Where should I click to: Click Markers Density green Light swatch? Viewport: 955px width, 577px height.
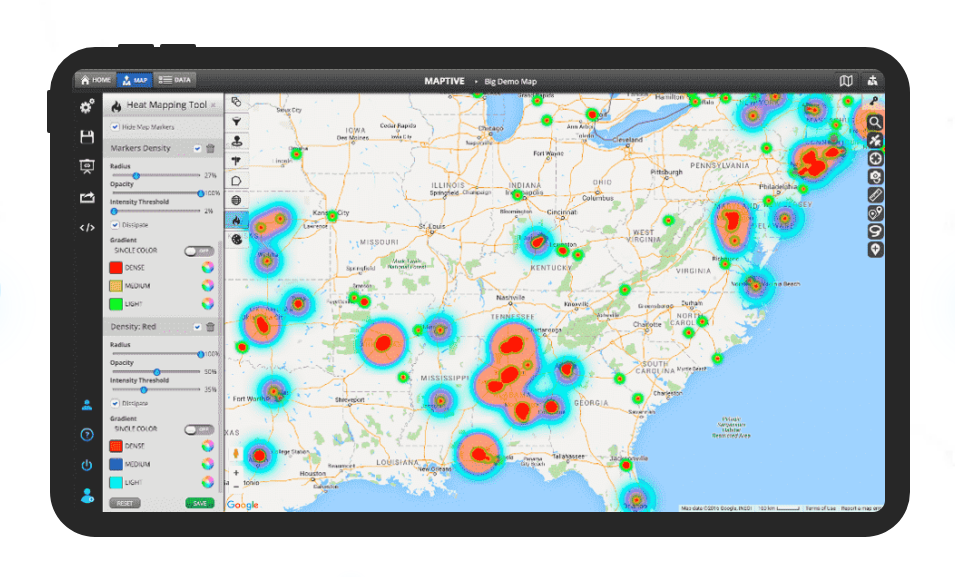116,303
